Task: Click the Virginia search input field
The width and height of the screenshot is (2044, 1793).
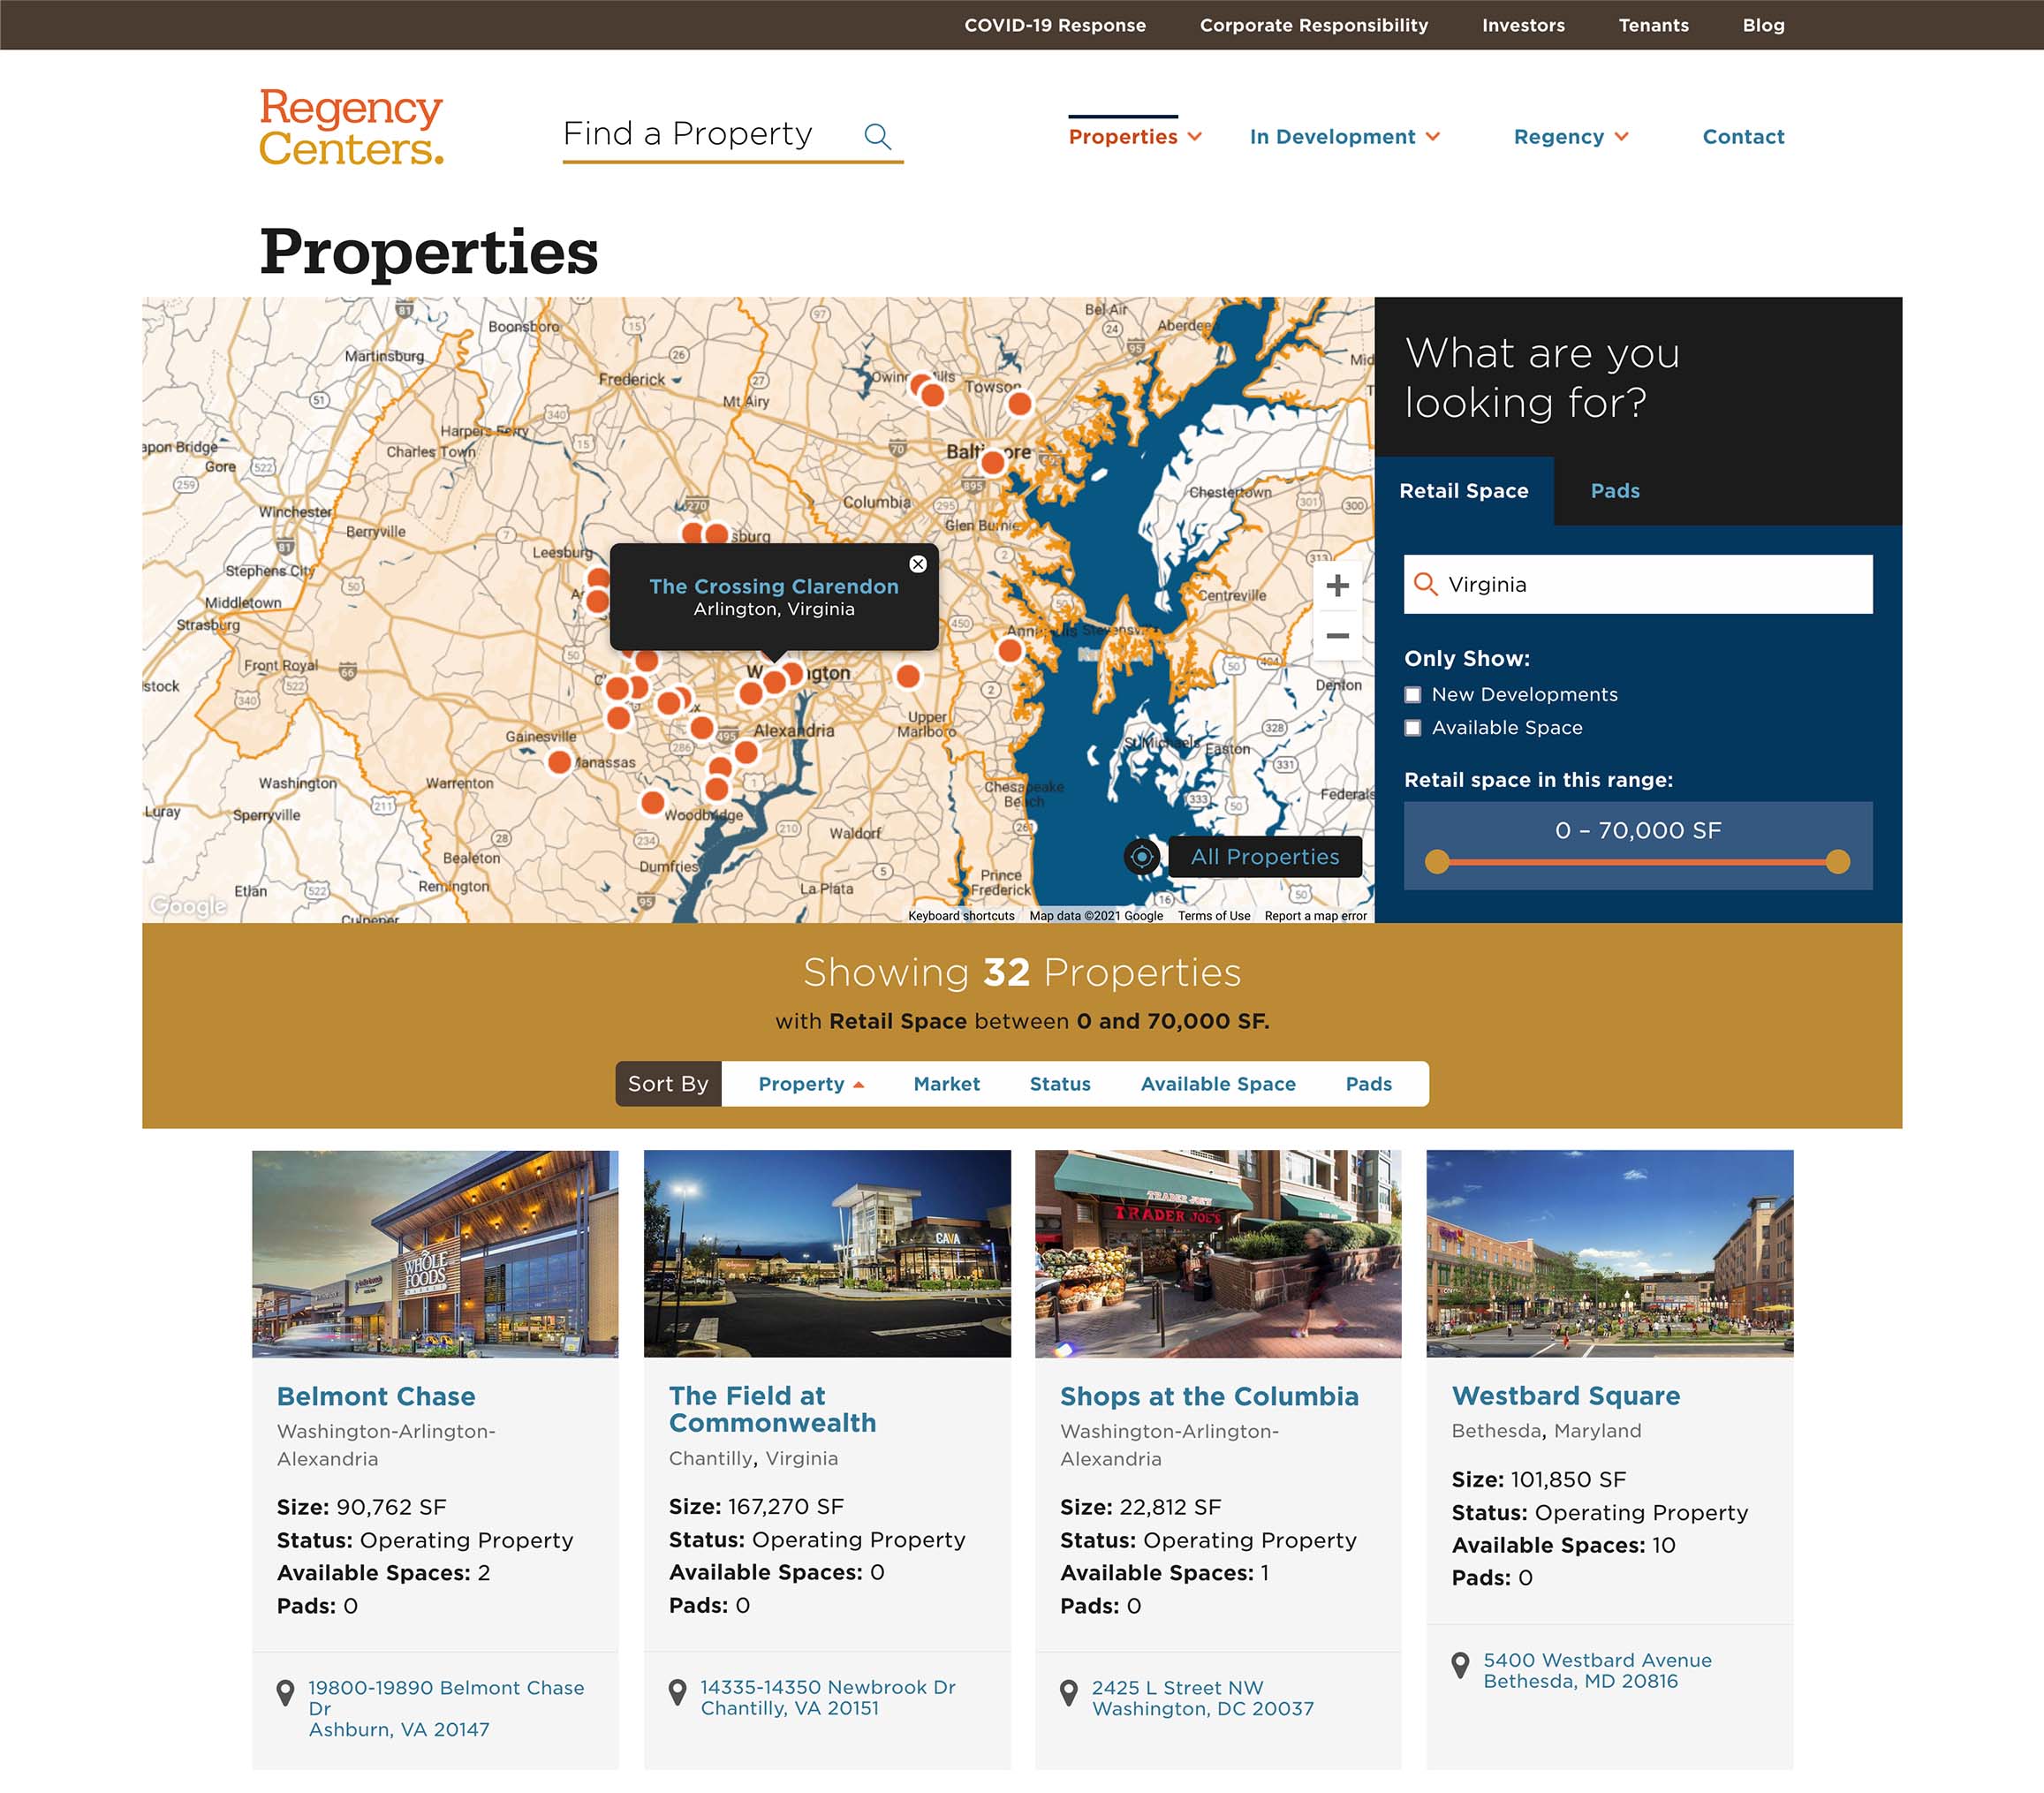Action: [x=1640, y=584]
